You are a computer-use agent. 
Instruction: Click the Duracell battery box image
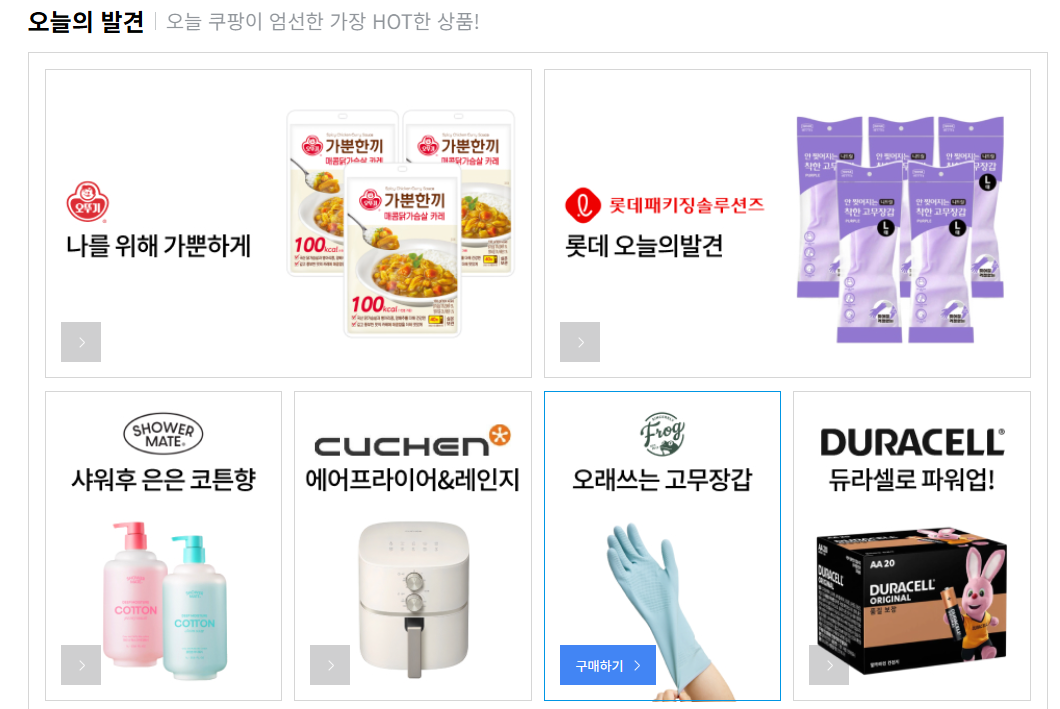coord(912,600)
